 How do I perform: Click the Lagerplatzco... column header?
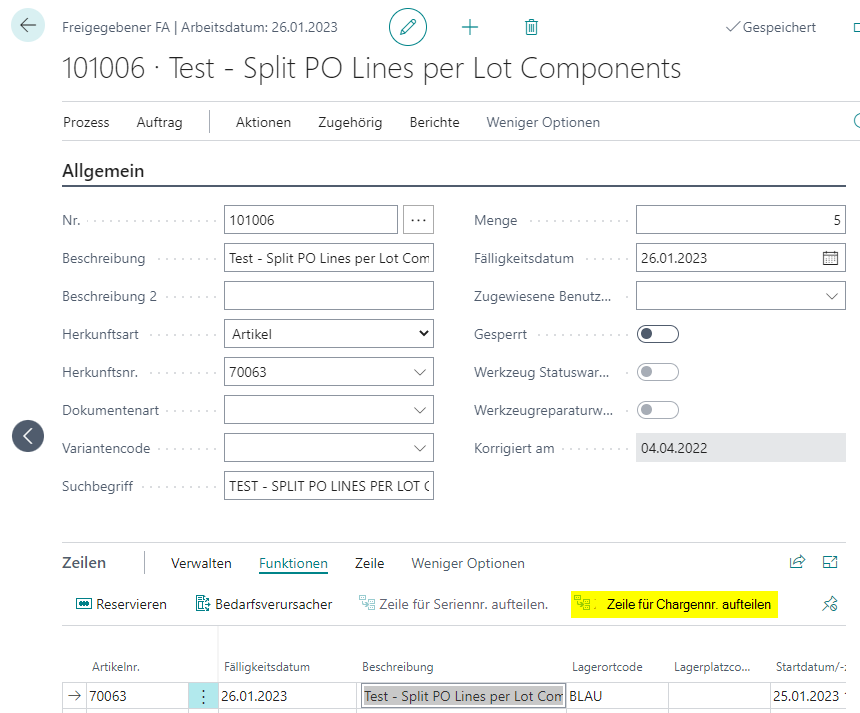click(x=712, y=667)
